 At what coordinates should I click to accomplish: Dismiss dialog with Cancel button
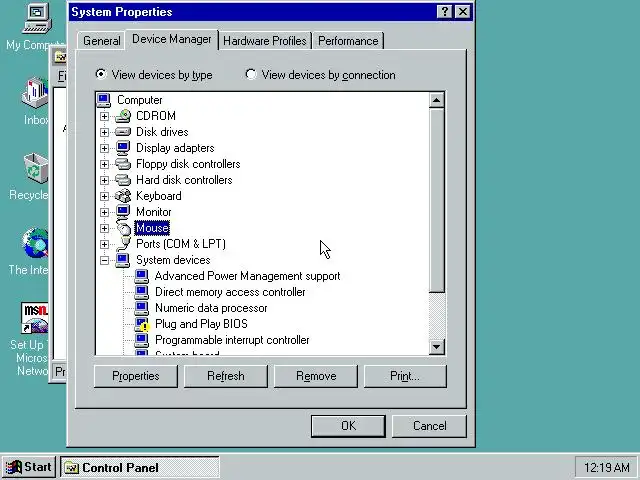[x=429, y=426]
